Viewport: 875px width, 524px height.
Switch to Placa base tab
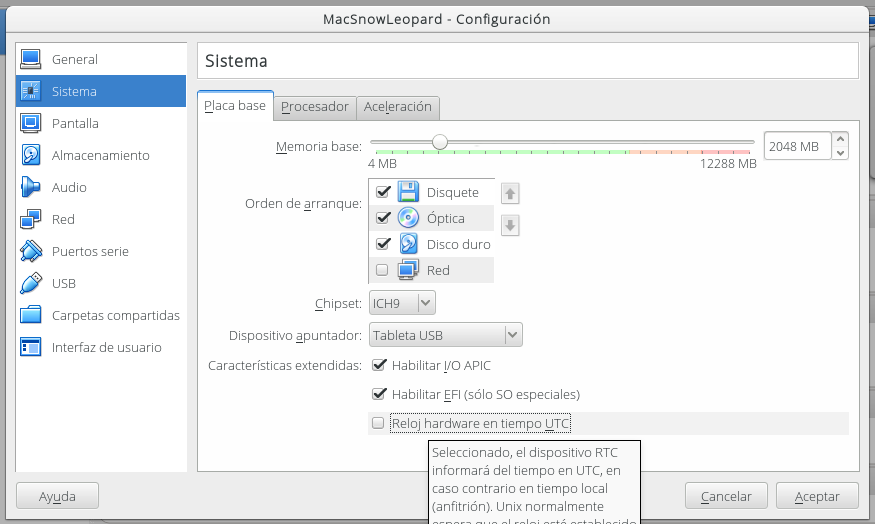pos(235,105)
